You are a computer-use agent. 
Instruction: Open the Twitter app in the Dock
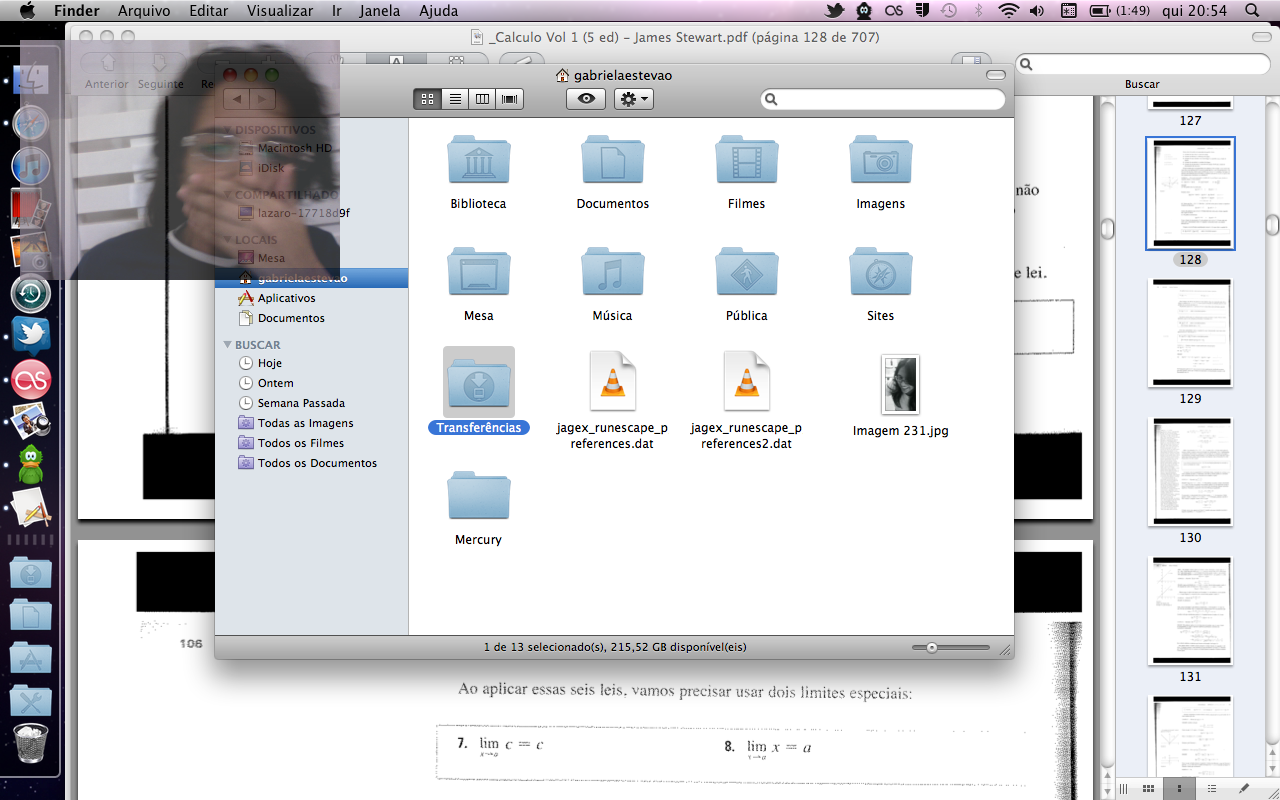(x=31, y=336)
